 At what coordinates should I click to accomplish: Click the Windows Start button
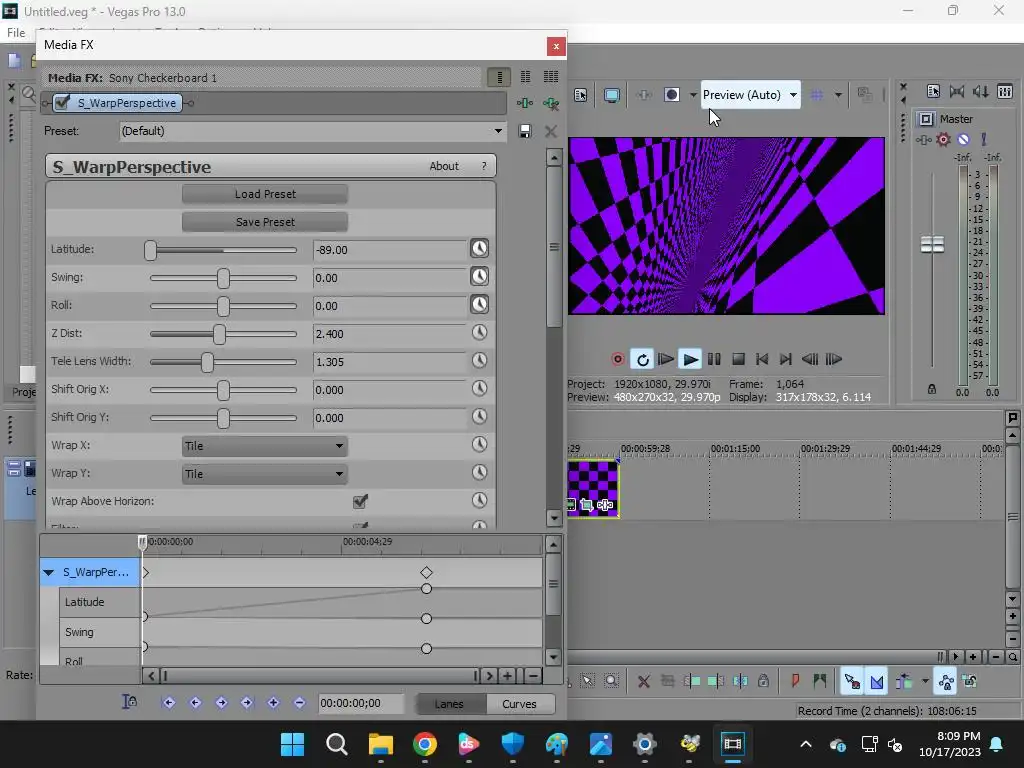click(x=292, y=744)
